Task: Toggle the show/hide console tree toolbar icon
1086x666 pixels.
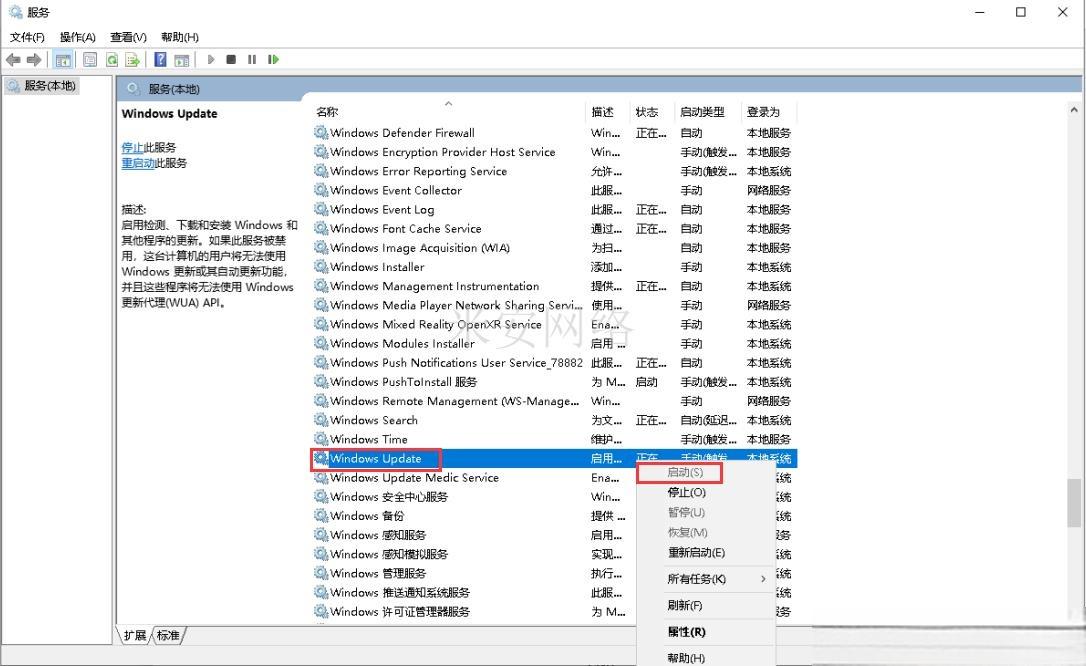Action: pyautogui.click(x=63, y=60)
